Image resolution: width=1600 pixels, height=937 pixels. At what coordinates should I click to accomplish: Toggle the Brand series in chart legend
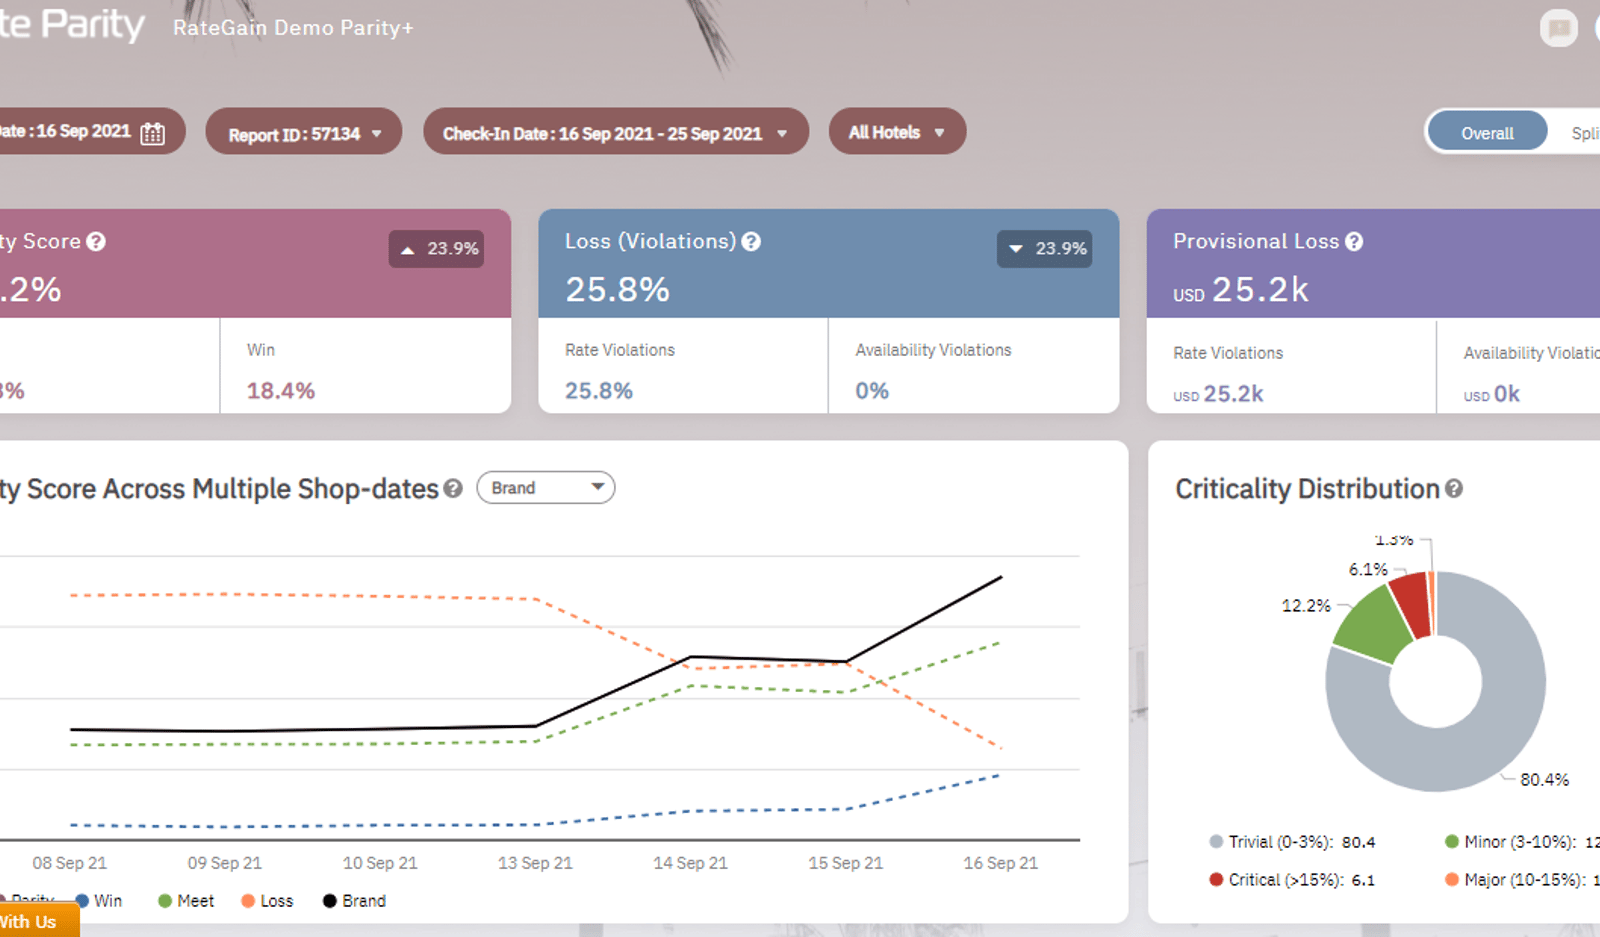[x=354, y=900]
